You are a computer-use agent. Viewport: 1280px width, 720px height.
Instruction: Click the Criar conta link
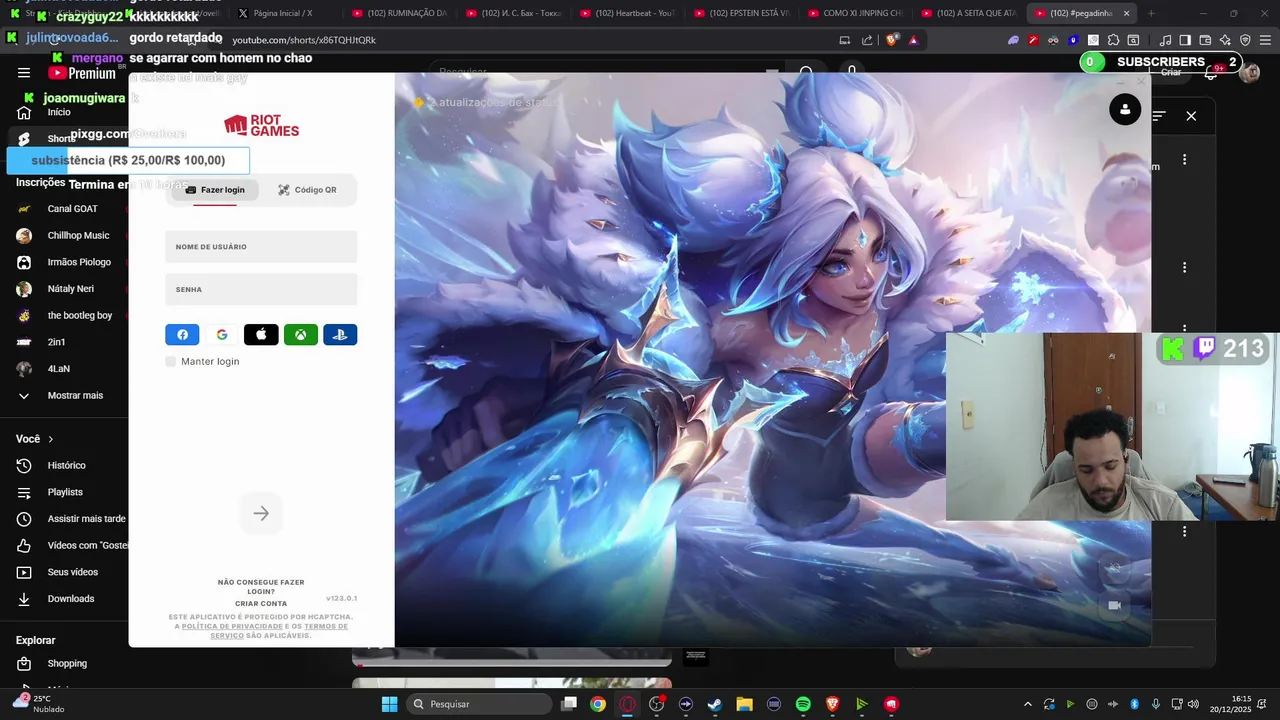[x=261, y=604]
